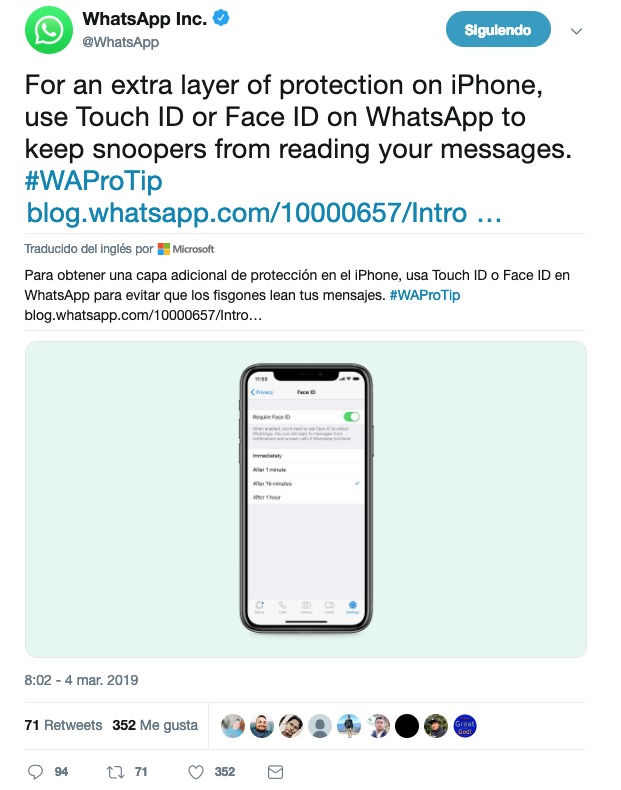Viewport: 621px width, 790px height.
Task: Open the 352 Me gusta list
Action: coord(155,725)
